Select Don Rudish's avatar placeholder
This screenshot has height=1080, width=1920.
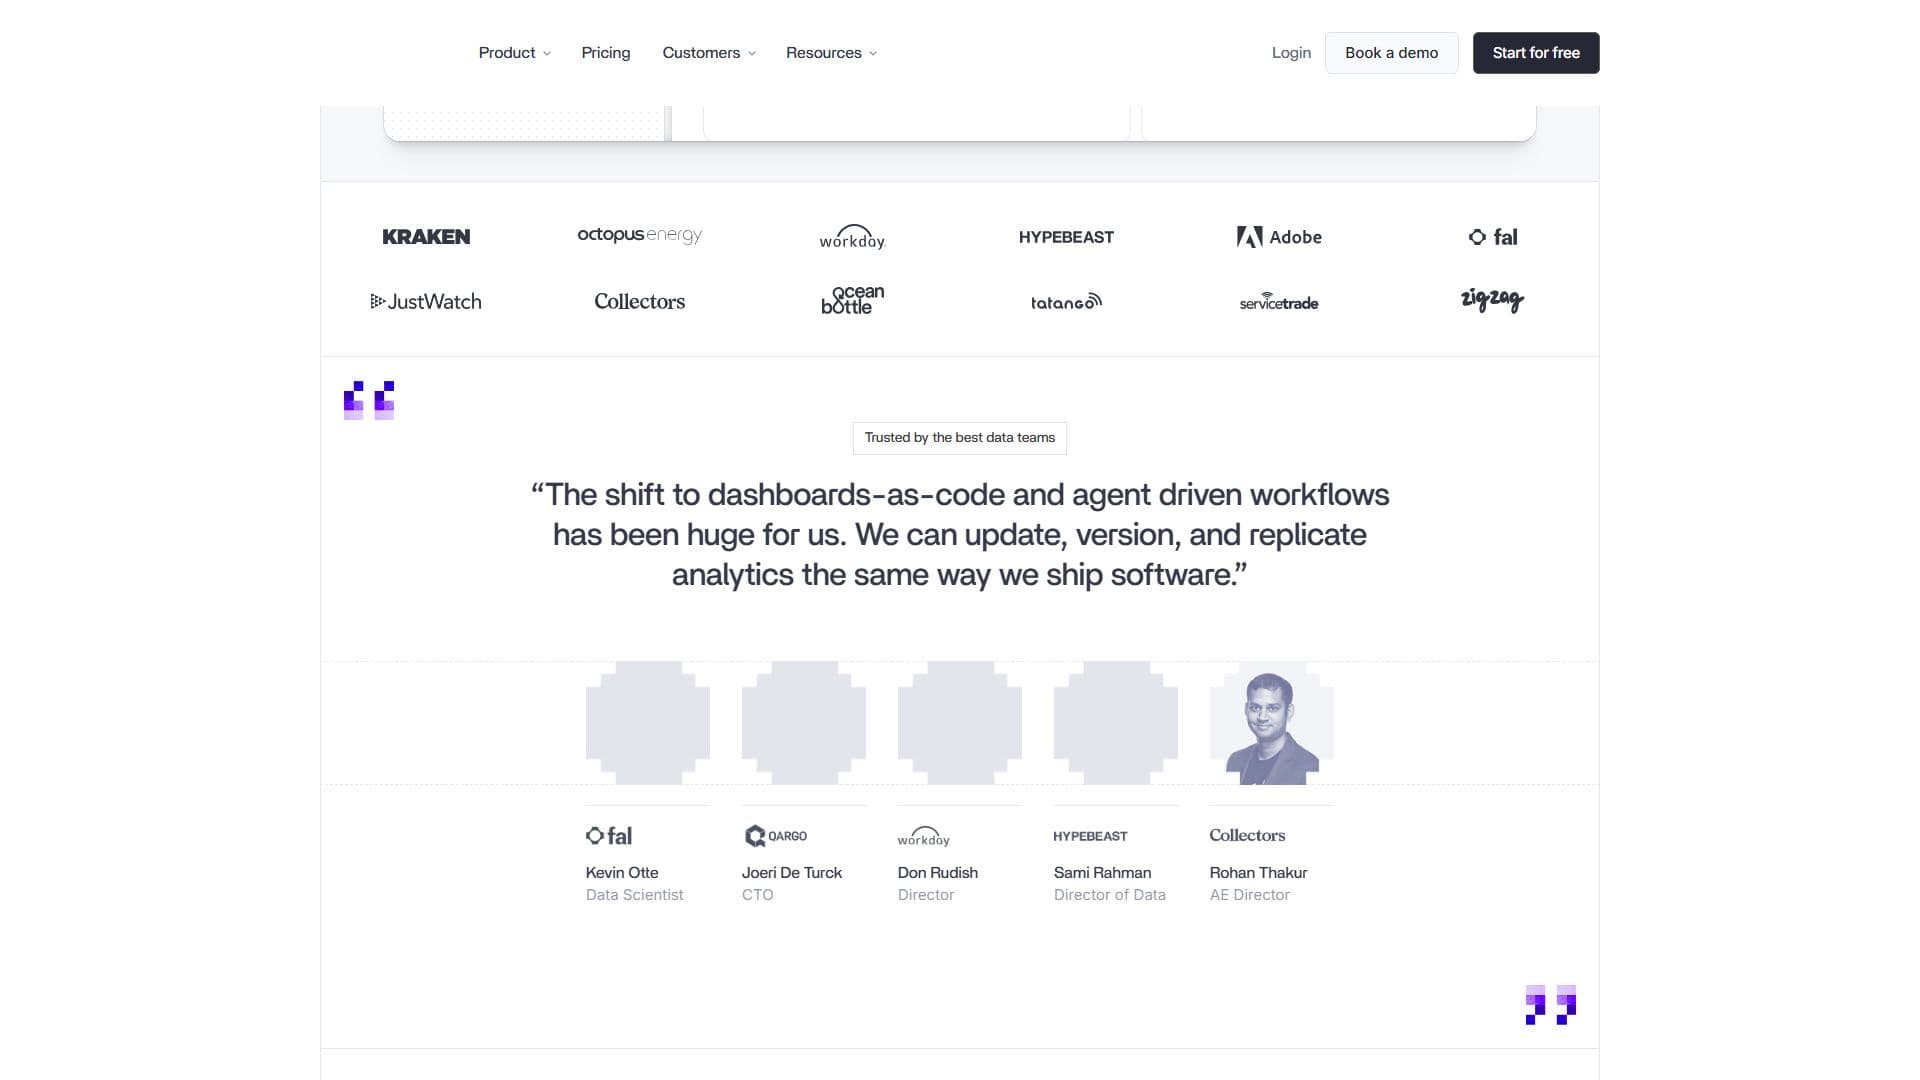(x=960, y=723)
